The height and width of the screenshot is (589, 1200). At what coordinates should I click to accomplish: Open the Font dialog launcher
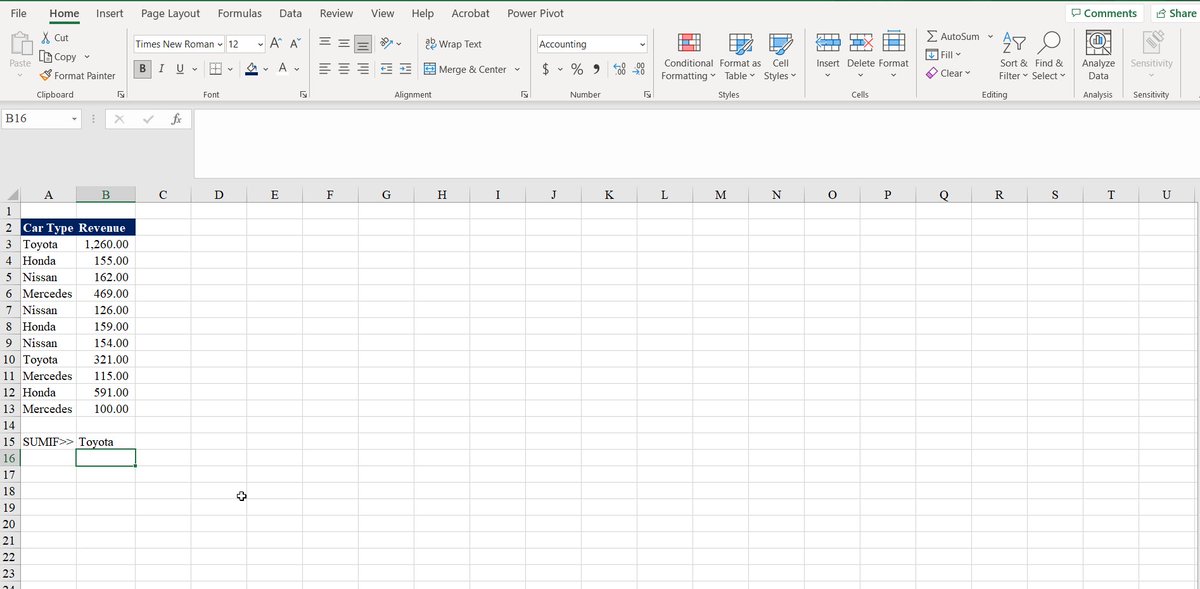304,94
